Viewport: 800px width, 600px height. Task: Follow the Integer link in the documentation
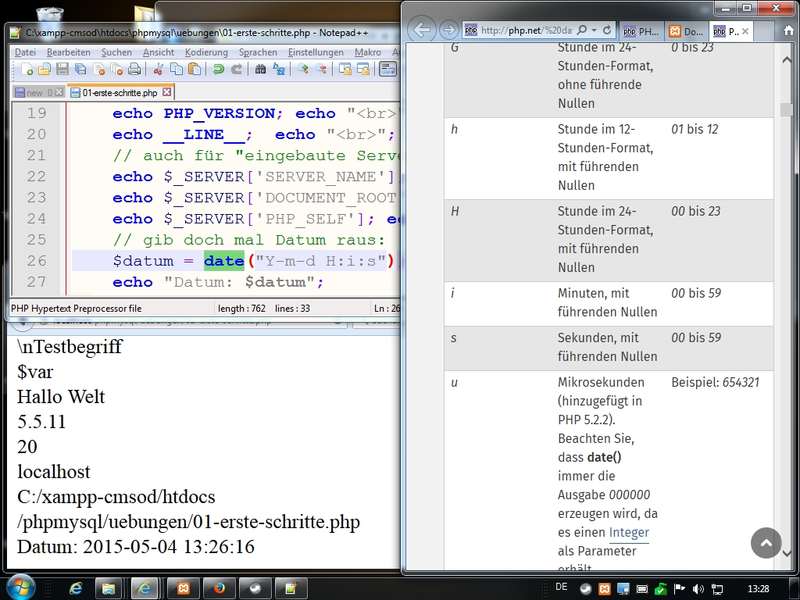(x=629, y=533)
